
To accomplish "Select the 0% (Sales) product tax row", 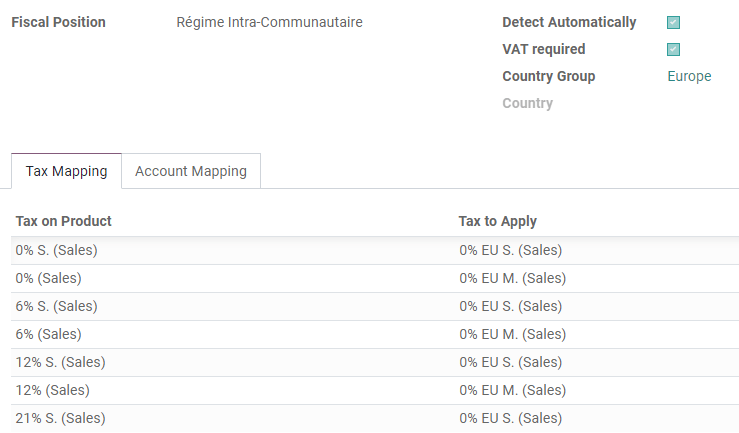I will click(x=49, y=279).
